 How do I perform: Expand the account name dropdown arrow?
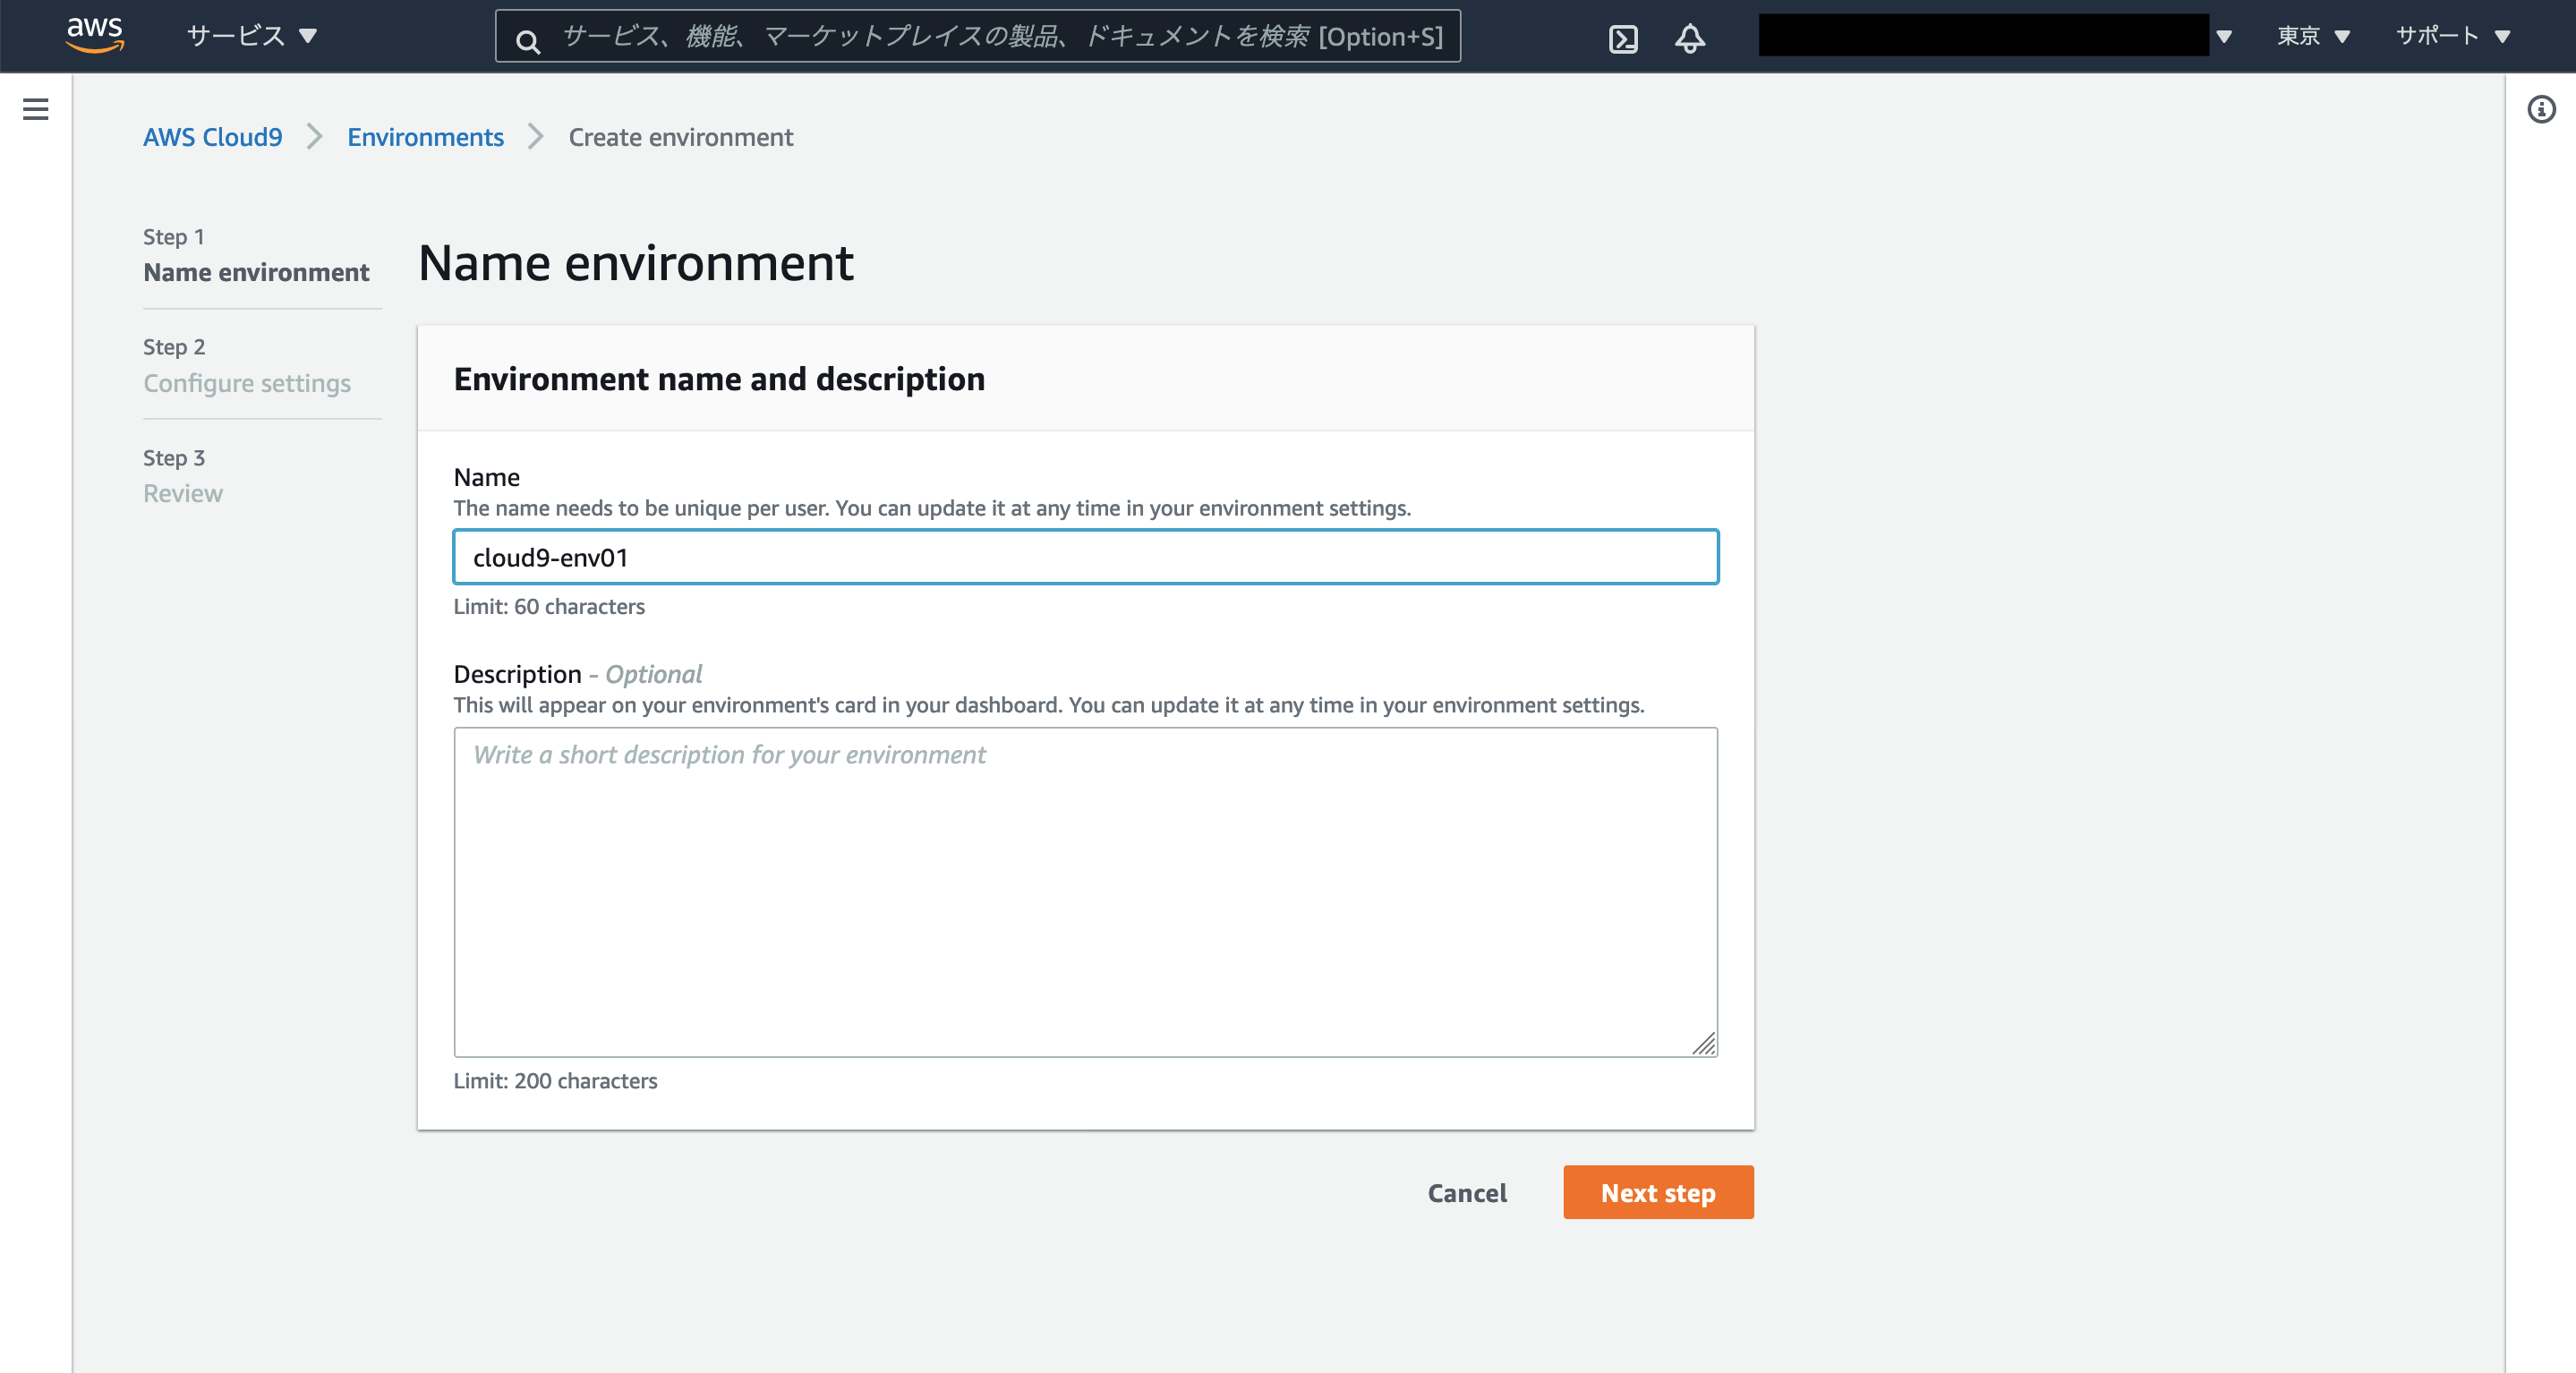(x=2224, y=37)
